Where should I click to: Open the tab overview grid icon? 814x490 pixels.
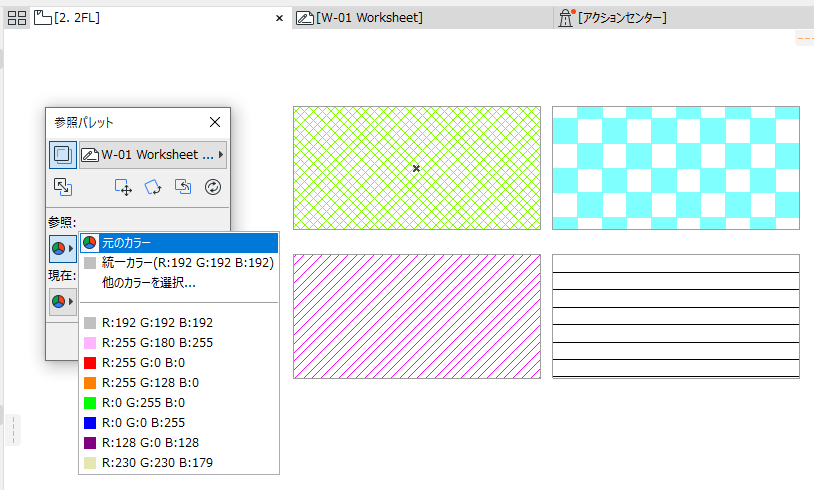[17, 18]
